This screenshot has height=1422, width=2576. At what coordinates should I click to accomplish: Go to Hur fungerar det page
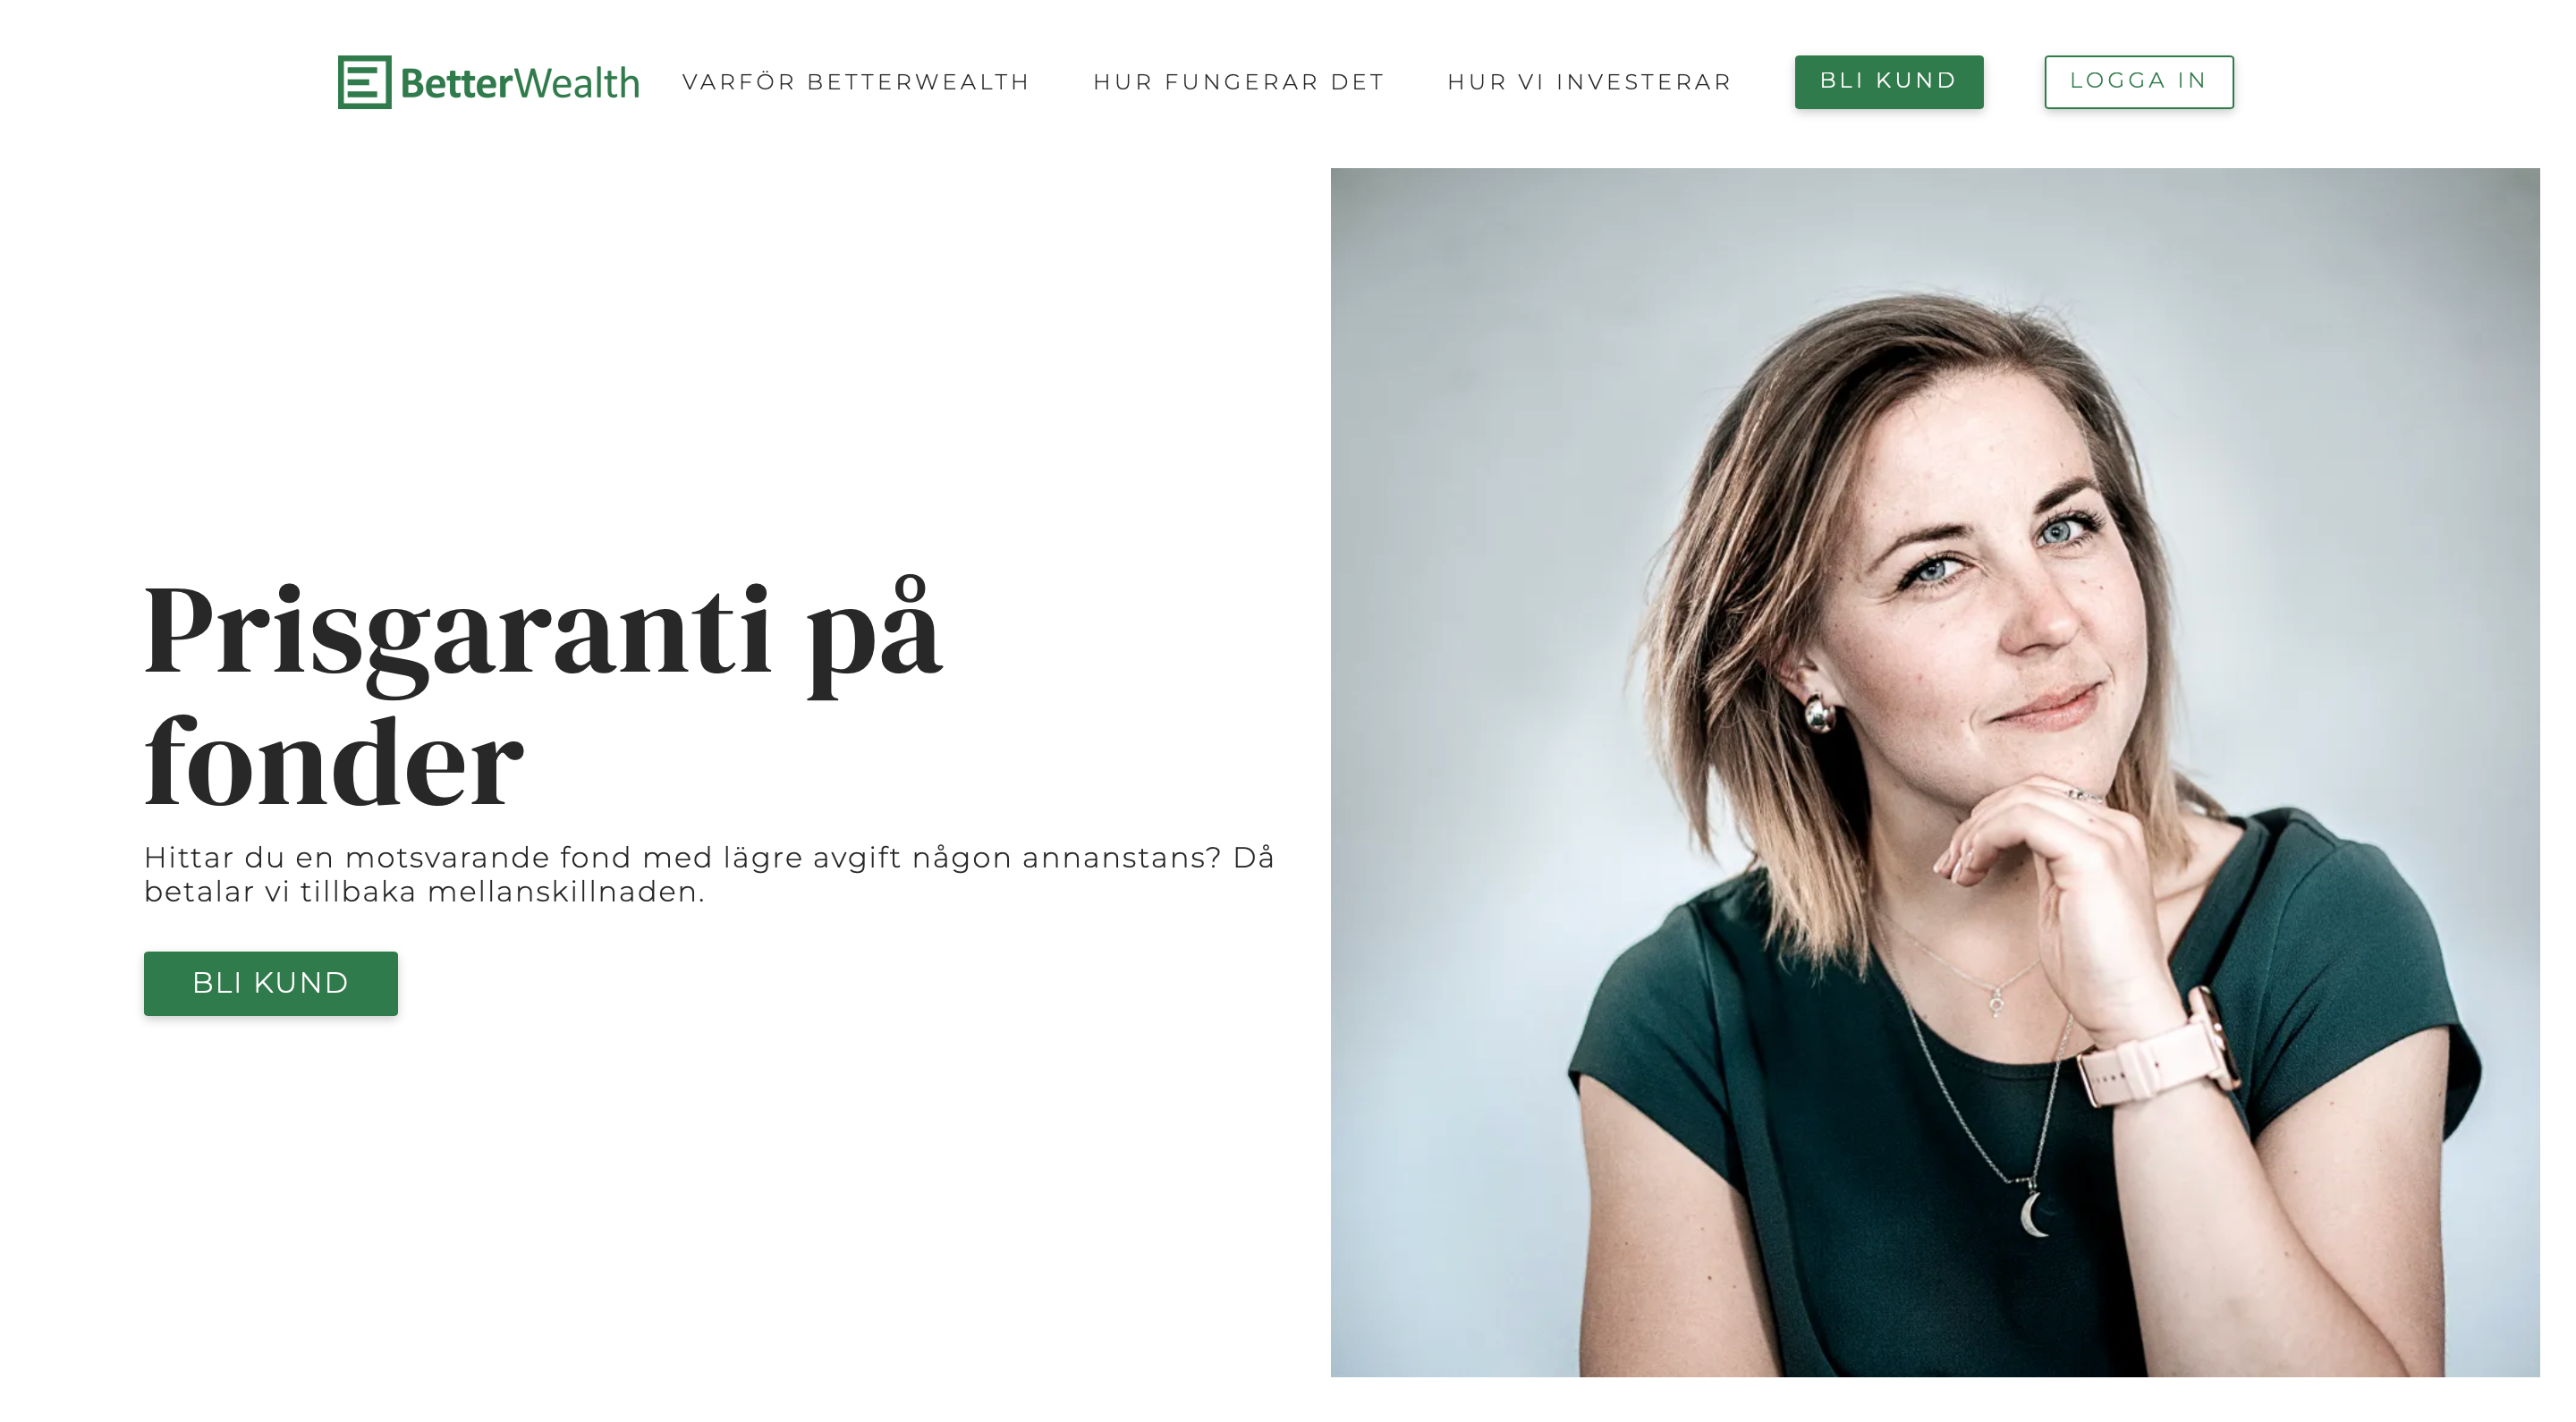1239,82
